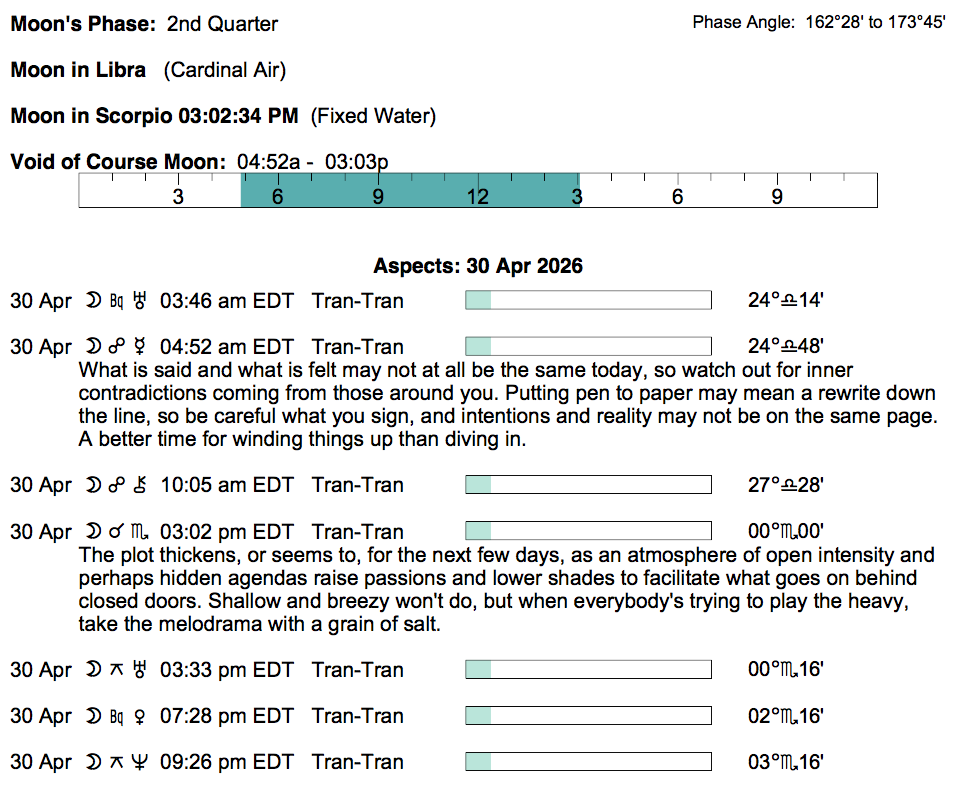Click the 00°16' Scorpio position in the 03:33 pm row

pos(785,670)
